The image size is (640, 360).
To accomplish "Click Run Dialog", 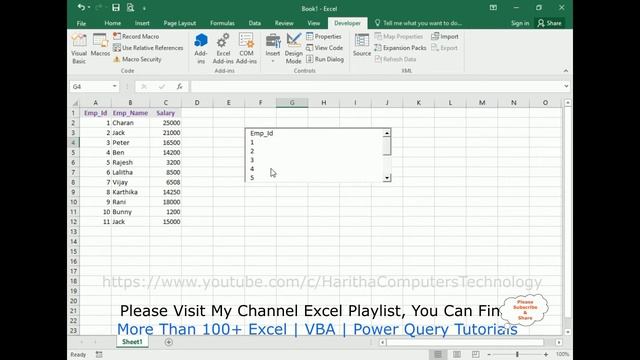I will click(x=325, y=59).
